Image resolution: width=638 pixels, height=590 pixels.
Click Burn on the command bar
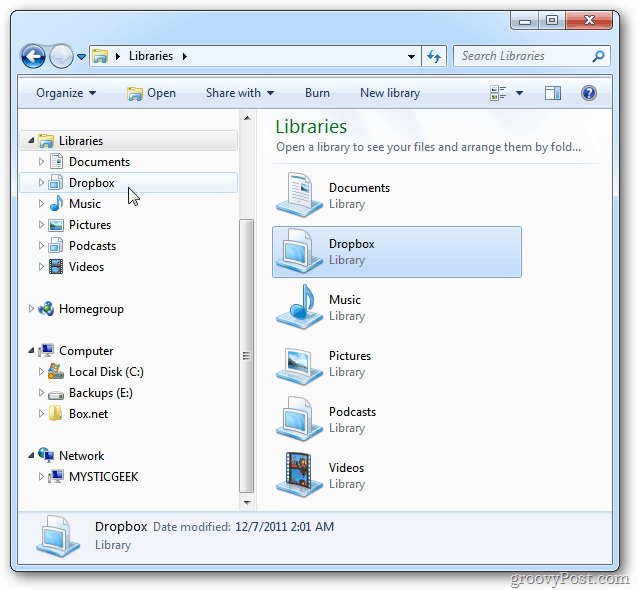317,93
